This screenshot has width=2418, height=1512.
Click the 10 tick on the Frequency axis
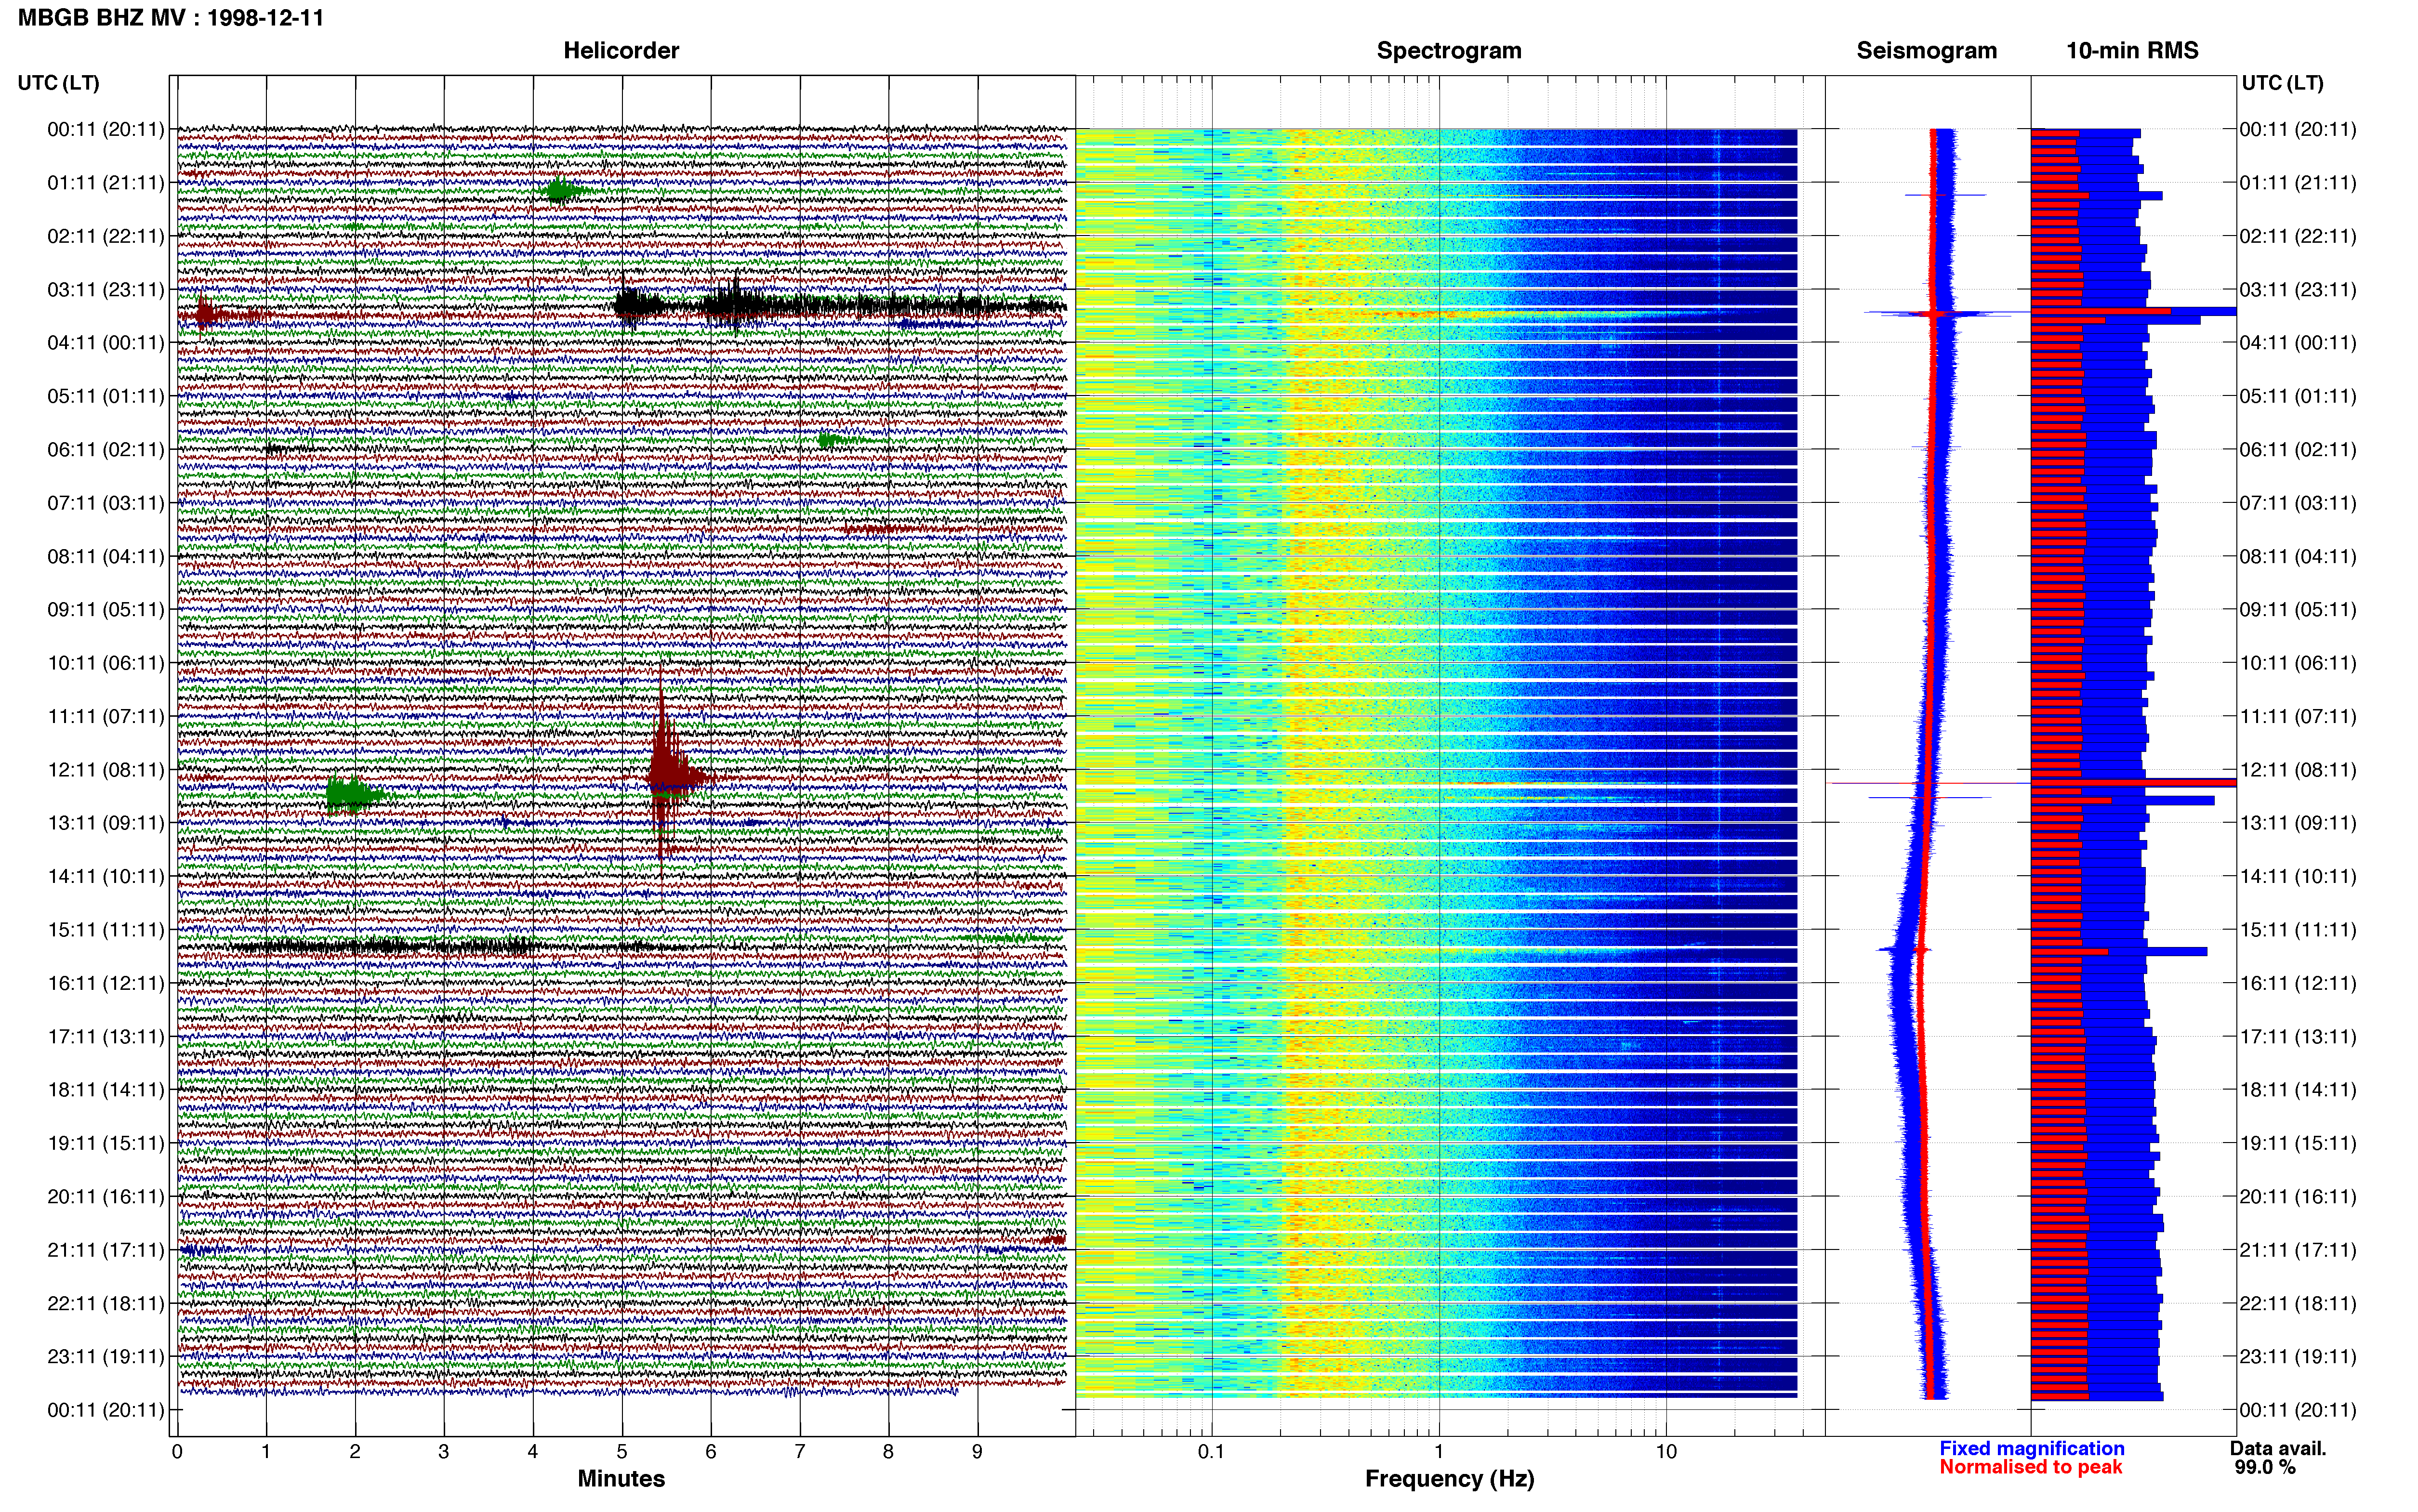coord(1666,1452)
